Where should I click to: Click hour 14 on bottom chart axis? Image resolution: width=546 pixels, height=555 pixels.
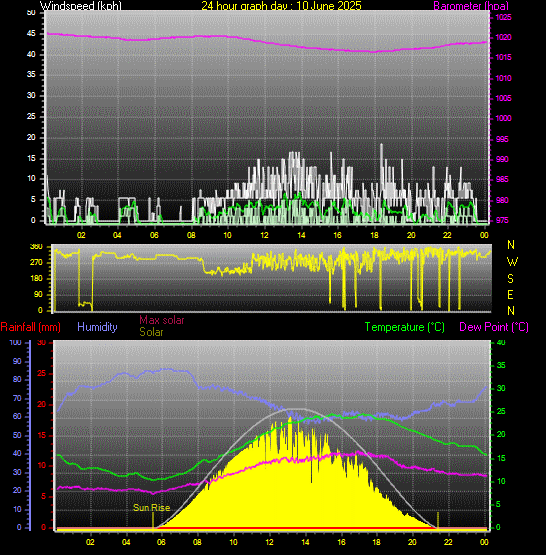[305, 542]
